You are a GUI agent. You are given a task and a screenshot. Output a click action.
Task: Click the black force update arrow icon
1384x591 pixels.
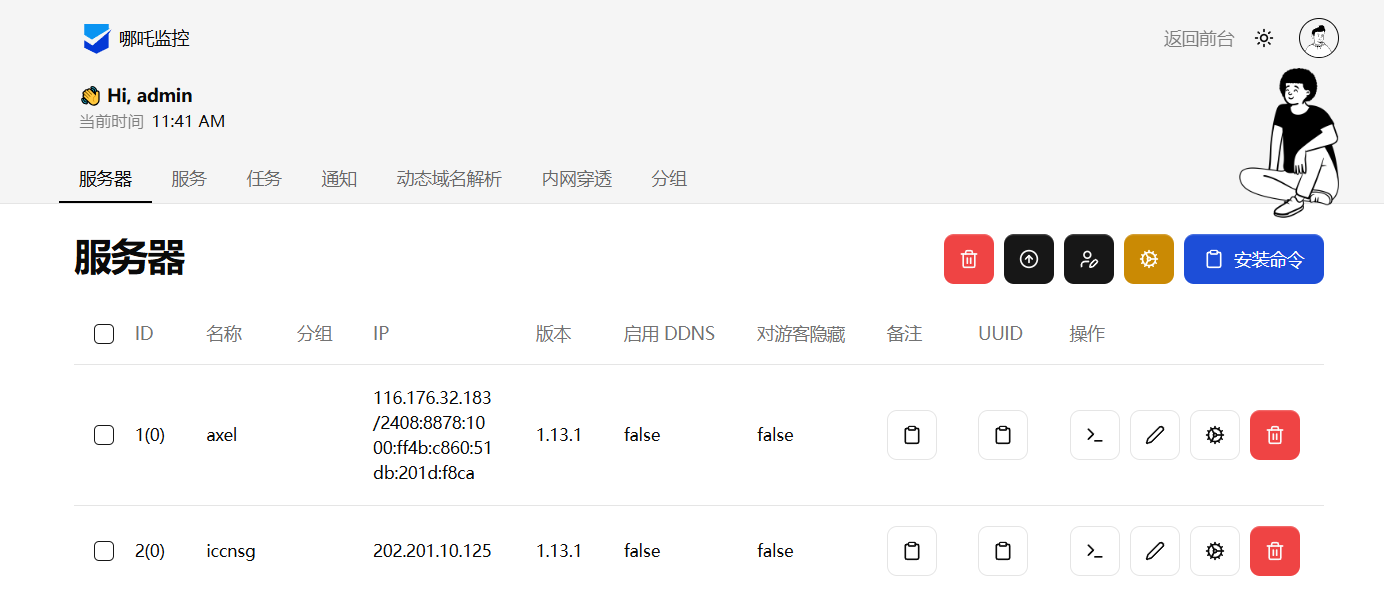coord(1028,259)
